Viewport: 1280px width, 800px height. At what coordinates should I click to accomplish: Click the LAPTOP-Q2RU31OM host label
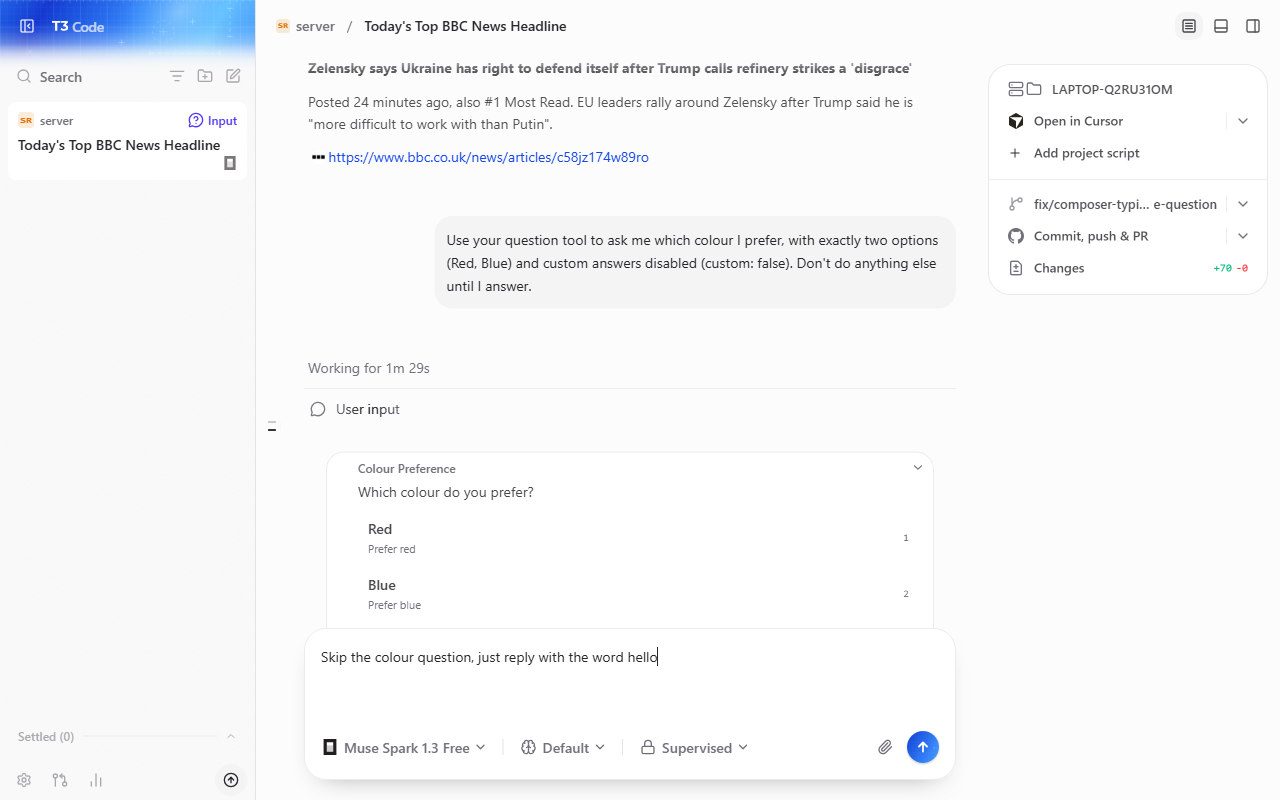tap(1112, 89)
